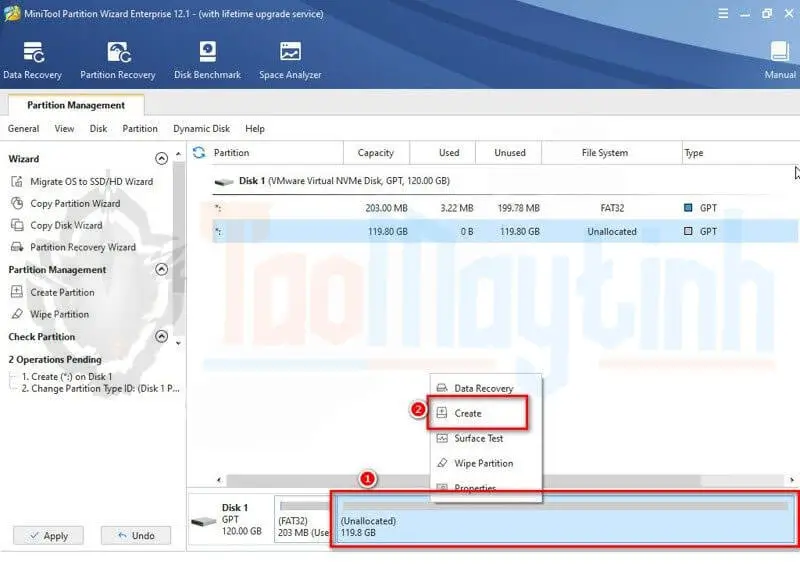Launch Partition Recovery from the toolbar
800x568 pixels.
(118, 60)
